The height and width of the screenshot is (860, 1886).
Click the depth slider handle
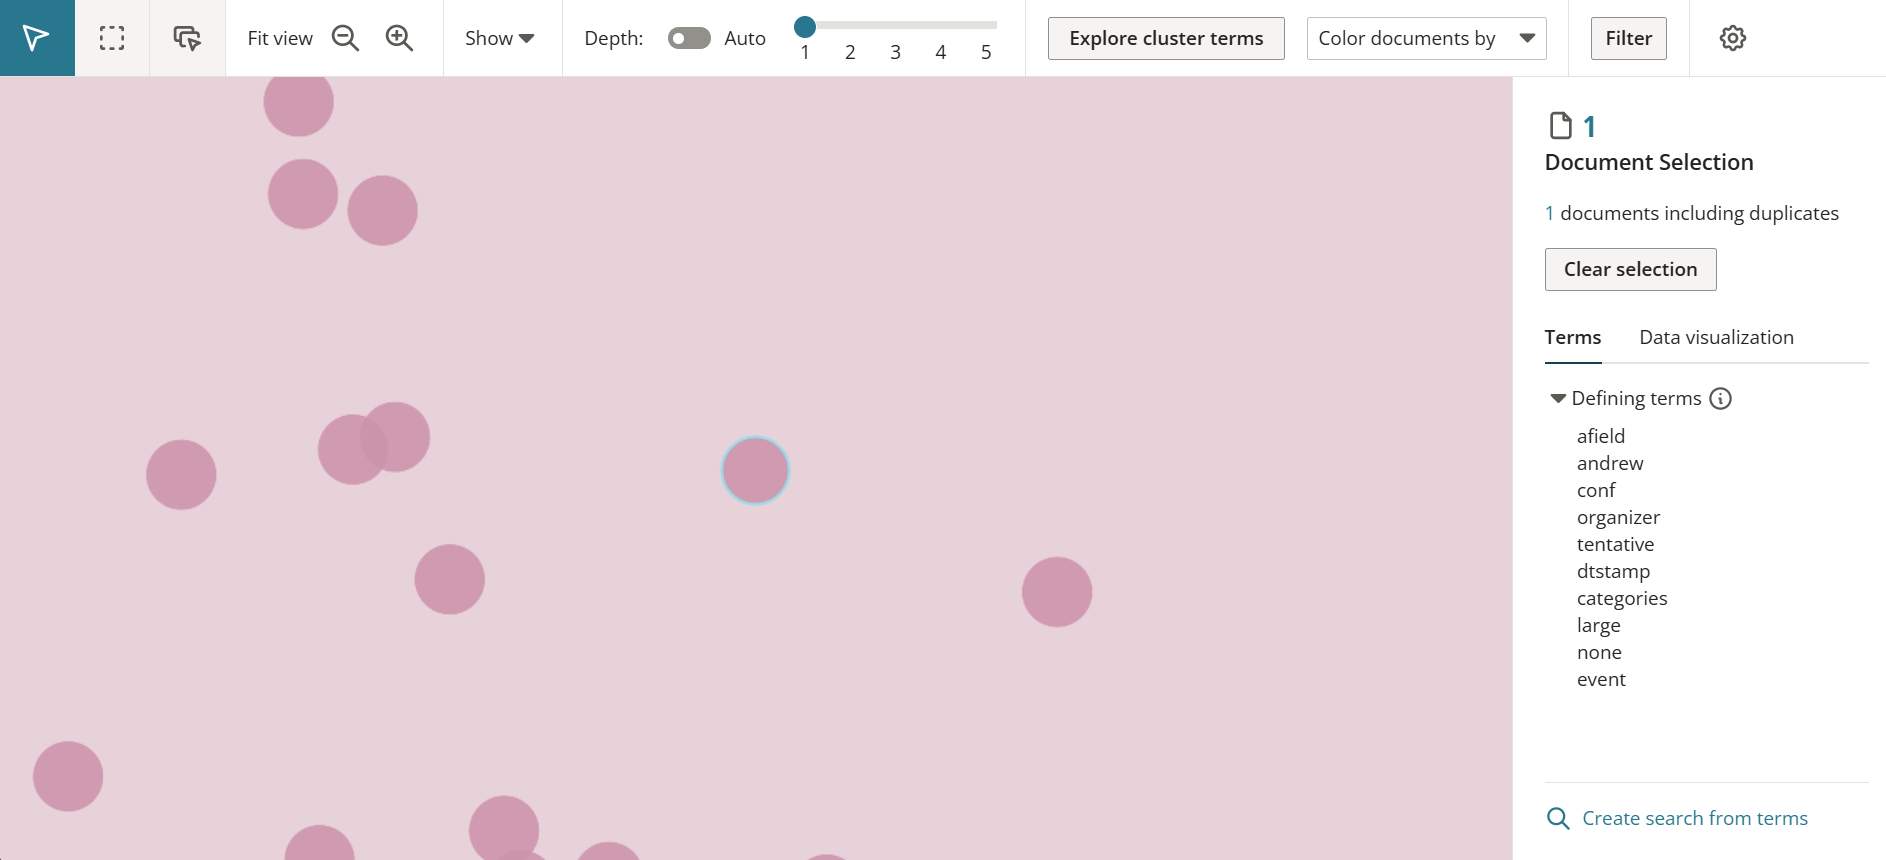pyautogui.click(x=805, y=26)
